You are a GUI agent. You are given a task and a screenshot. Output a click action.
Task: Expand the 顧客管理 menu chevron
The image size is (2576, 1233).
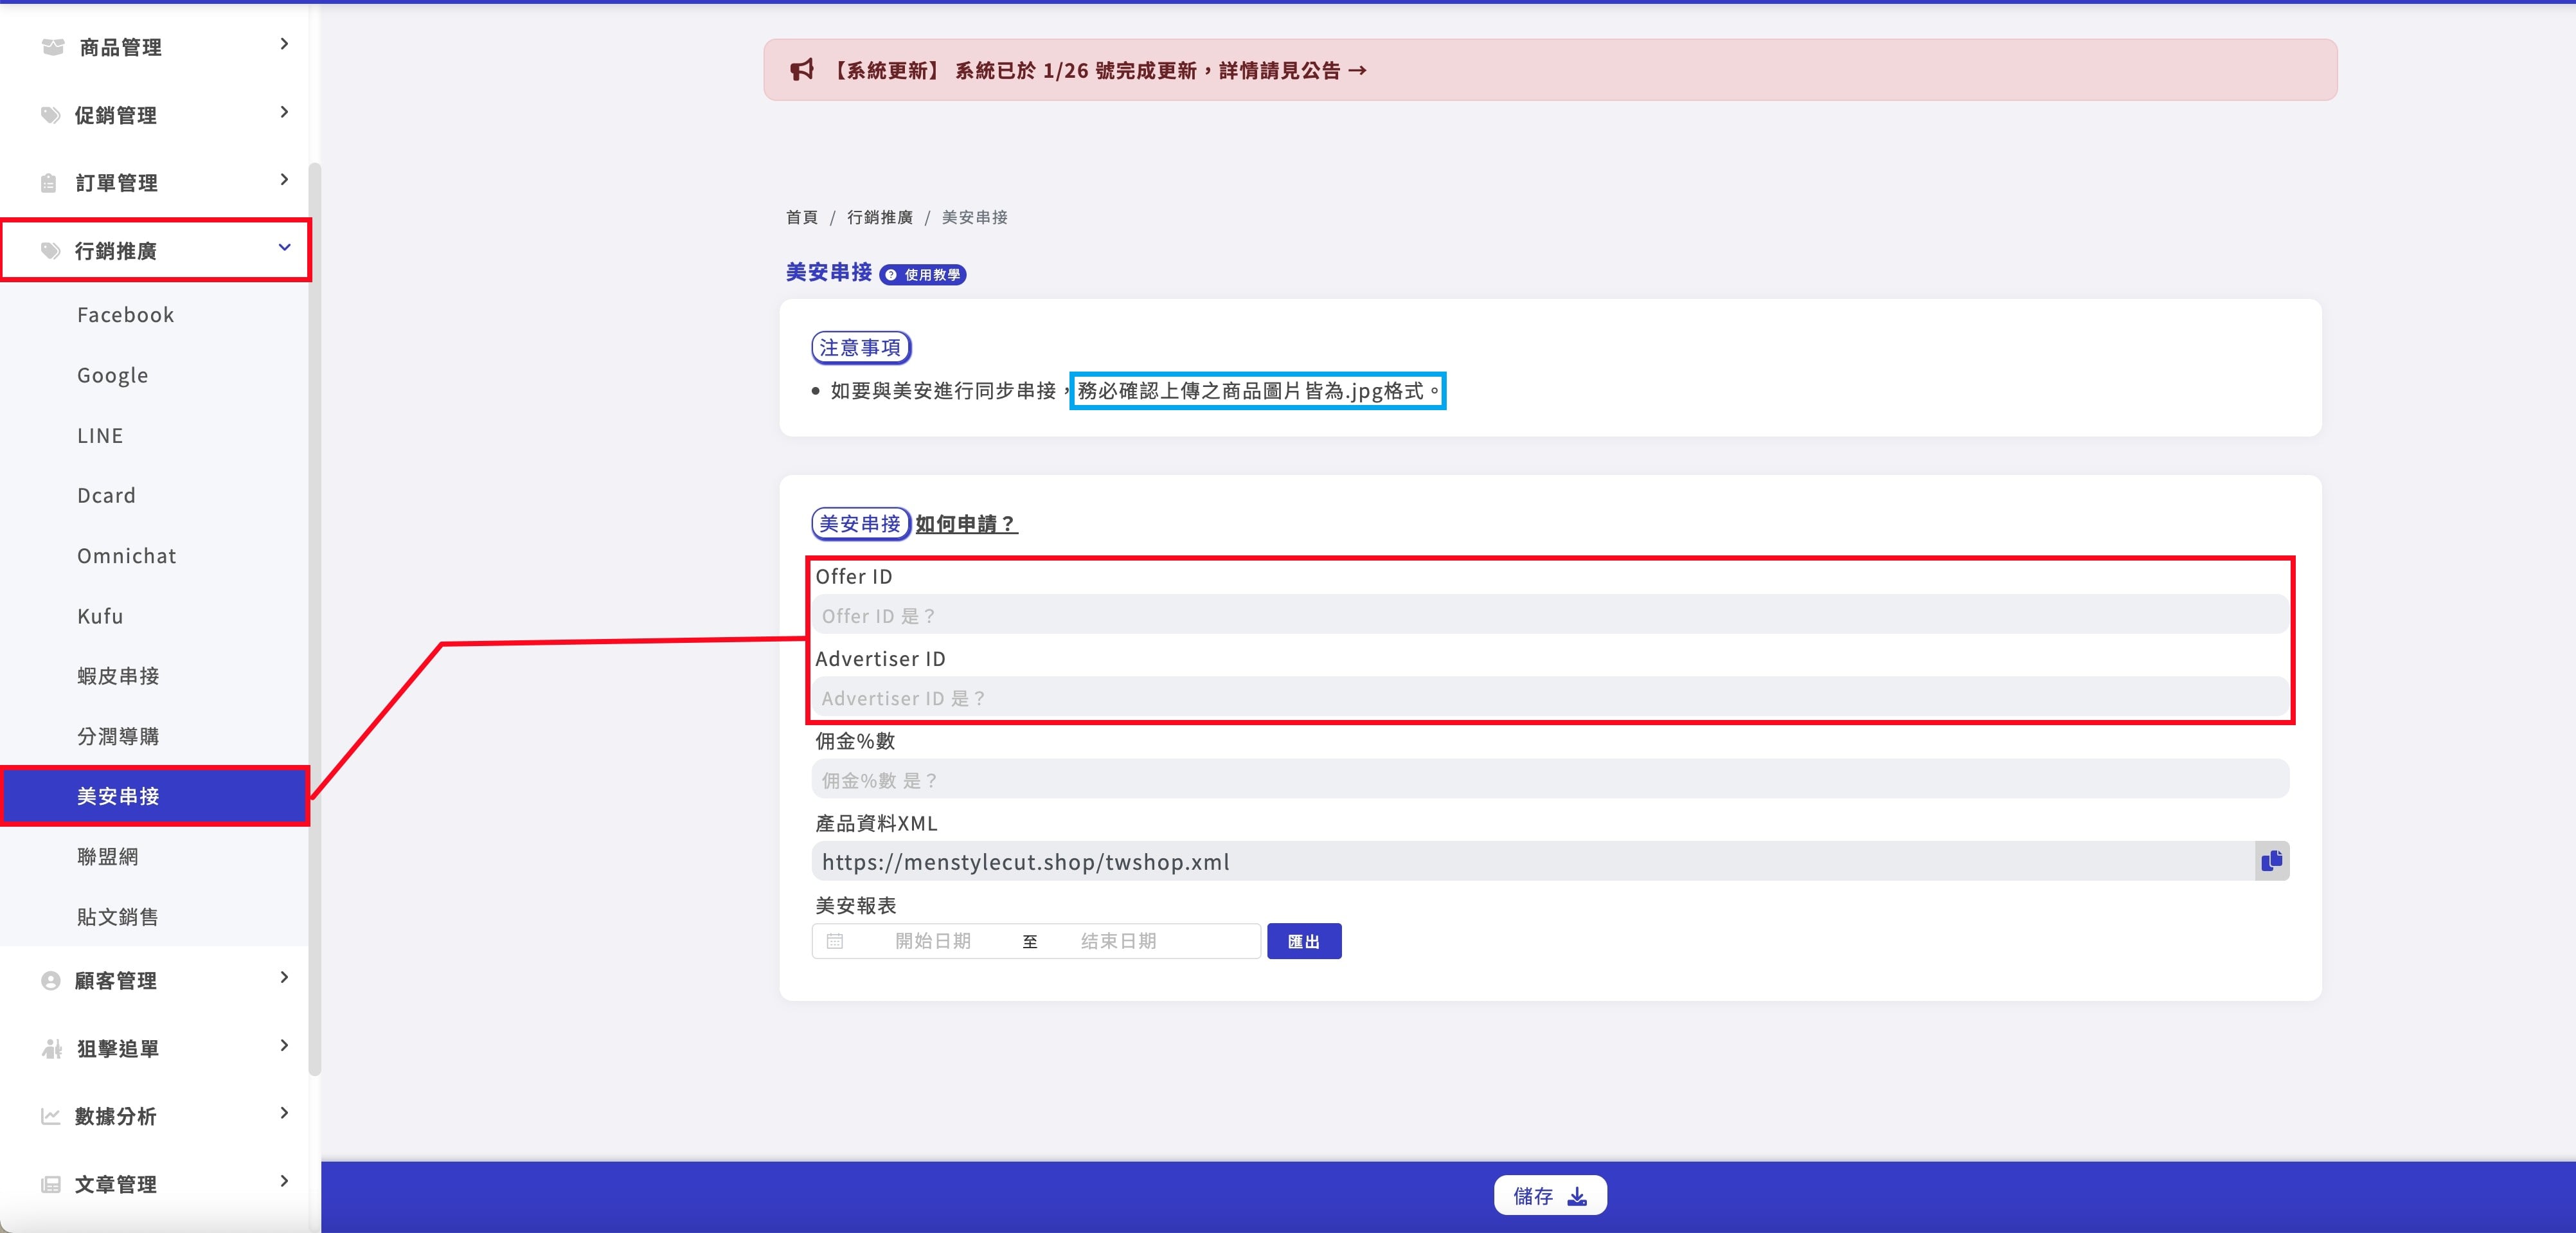(x=284, y=978)
